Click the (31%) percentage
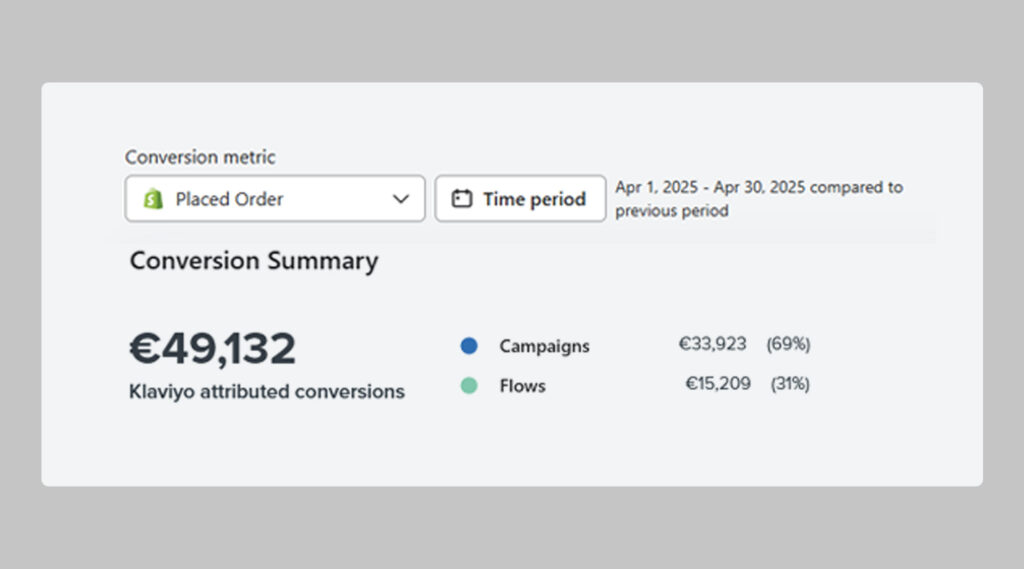 pos(790,384)
